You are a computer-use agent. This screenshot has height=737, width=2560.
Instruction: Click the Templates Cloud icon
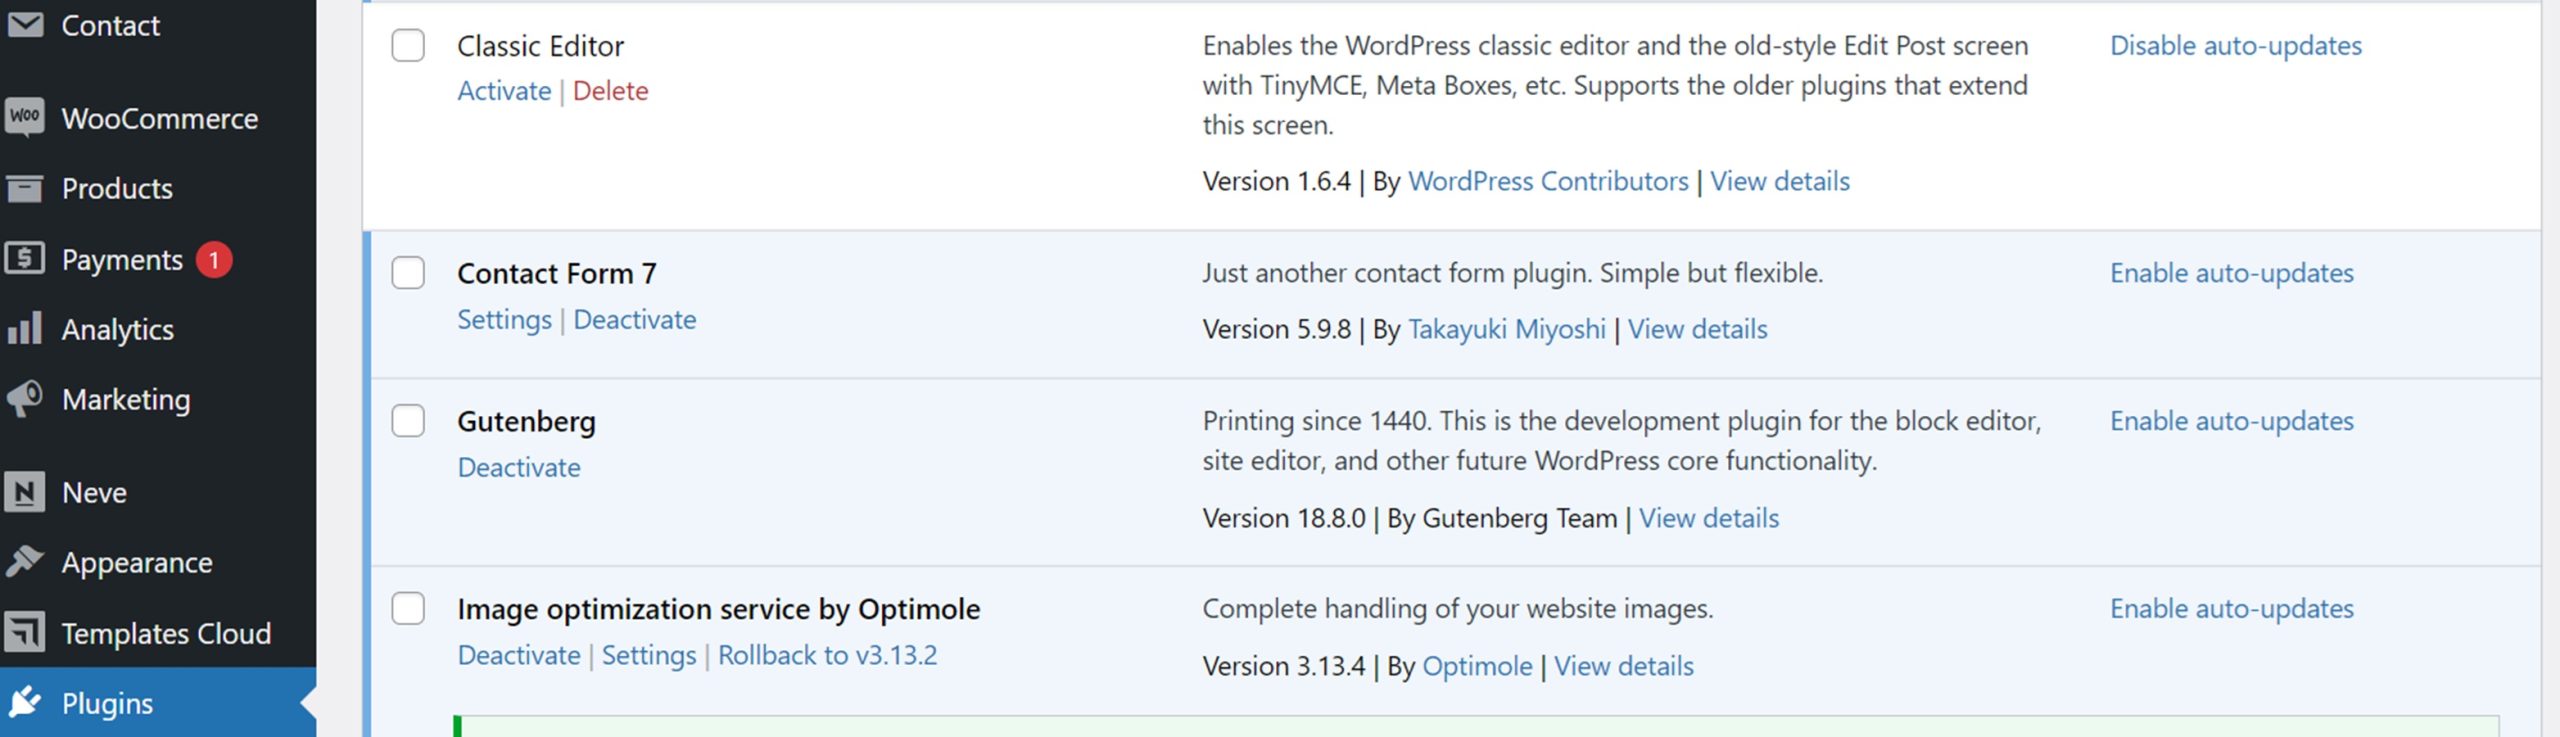[25, 632]
